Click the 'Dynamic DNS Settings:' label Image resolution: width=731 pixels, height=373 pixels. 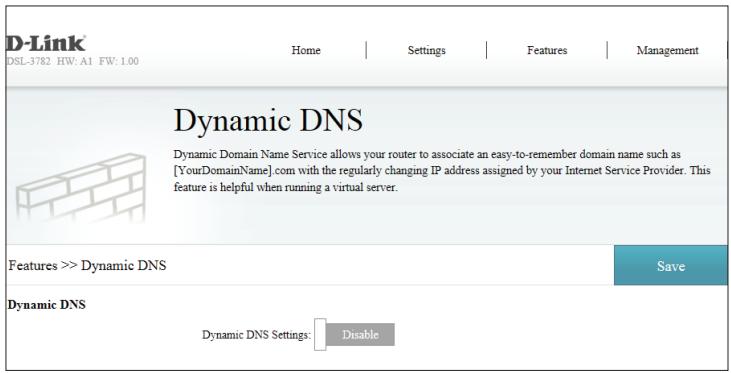256,335
